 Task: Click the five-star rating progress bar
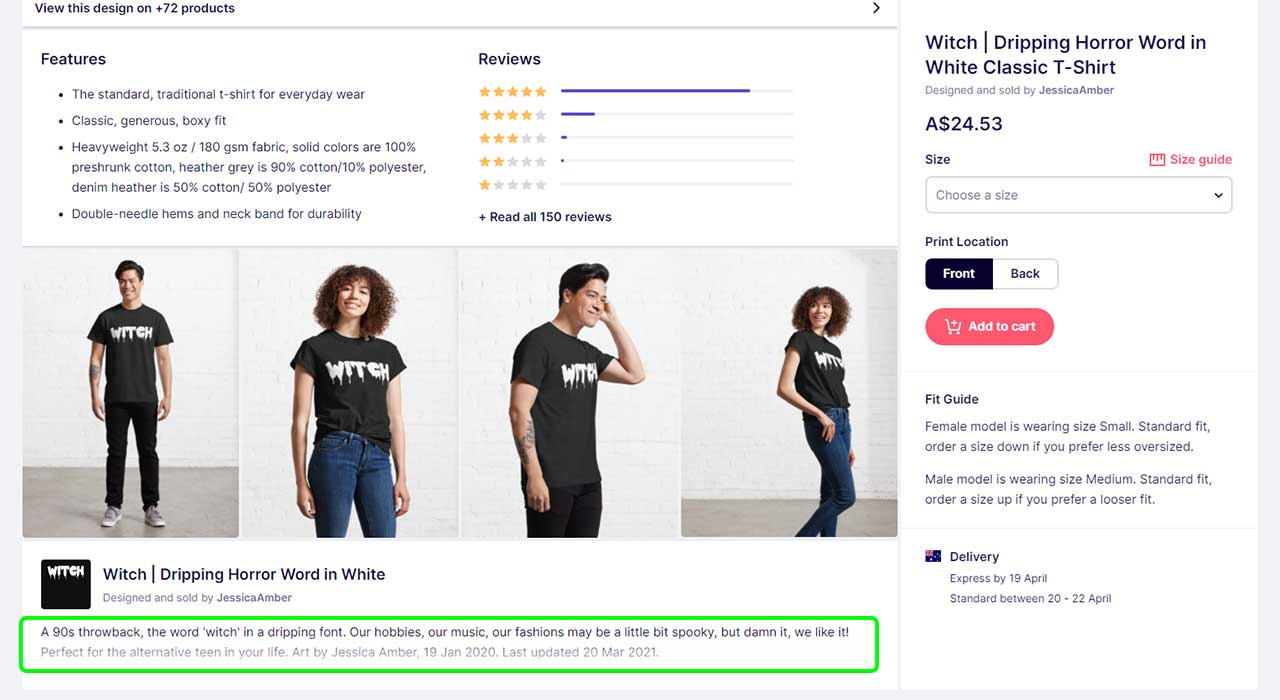pos(677,91)
